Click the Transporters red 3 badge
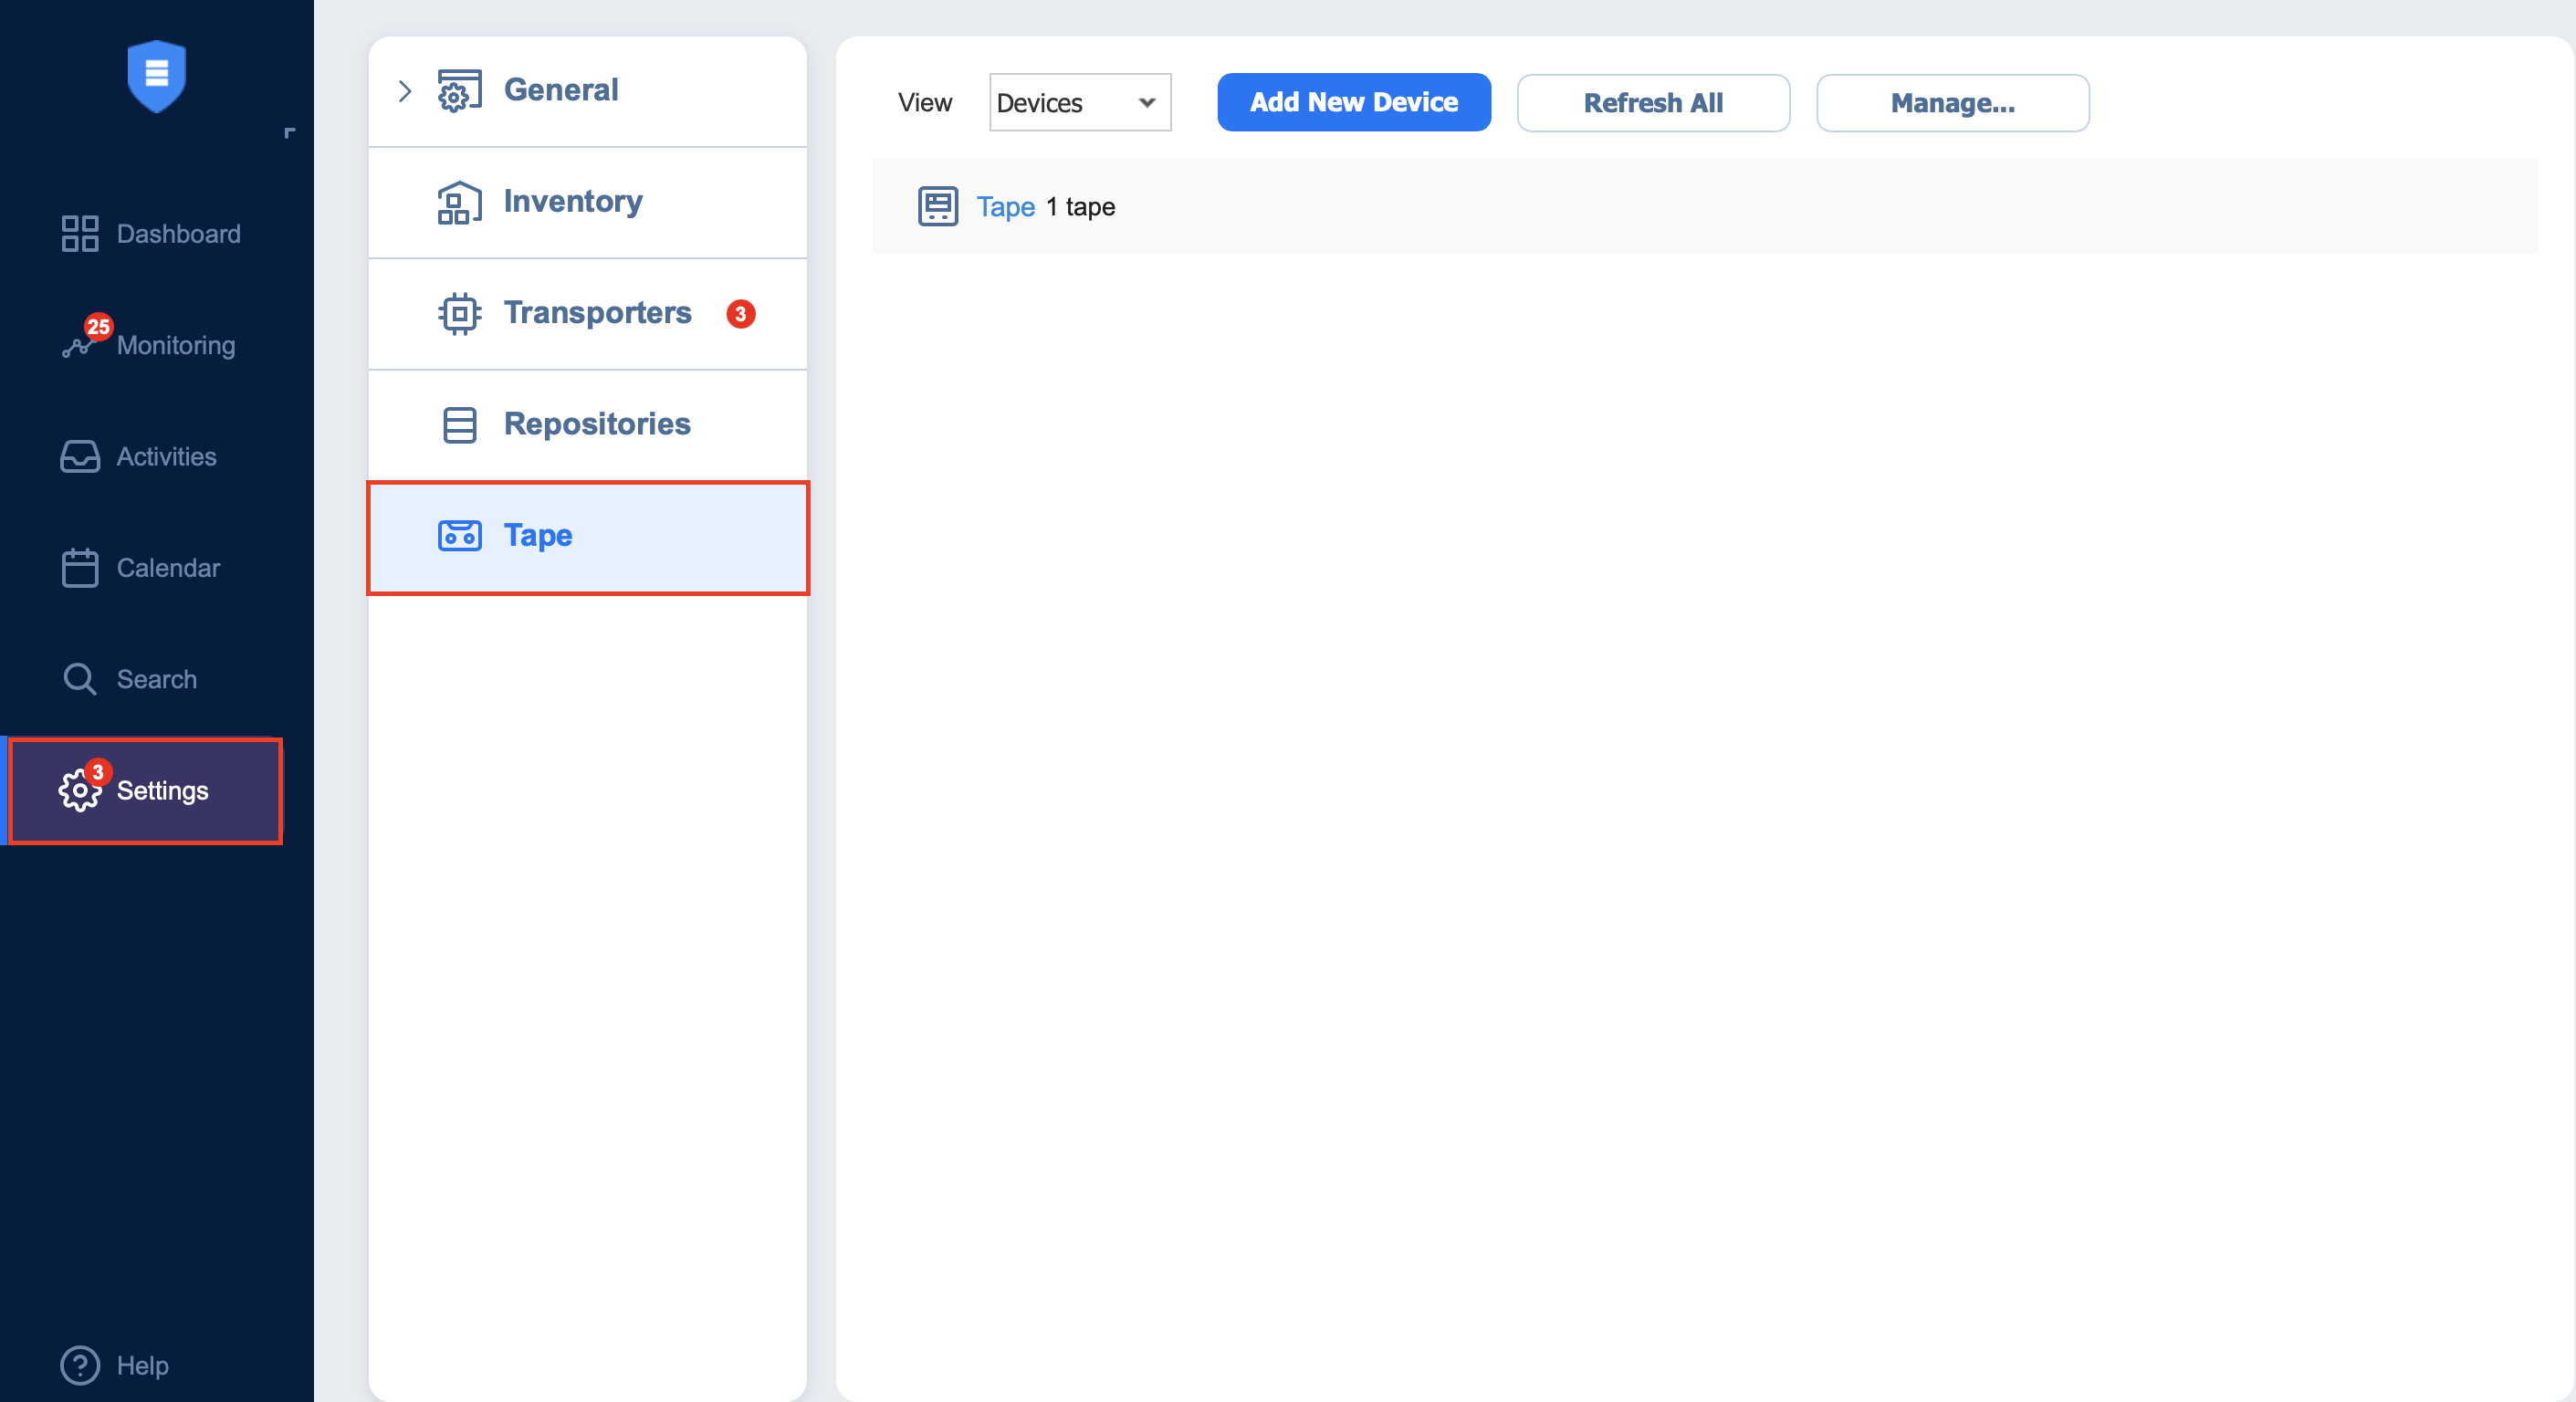This screenshot has width=2576, height=1402. pos(740,314)
